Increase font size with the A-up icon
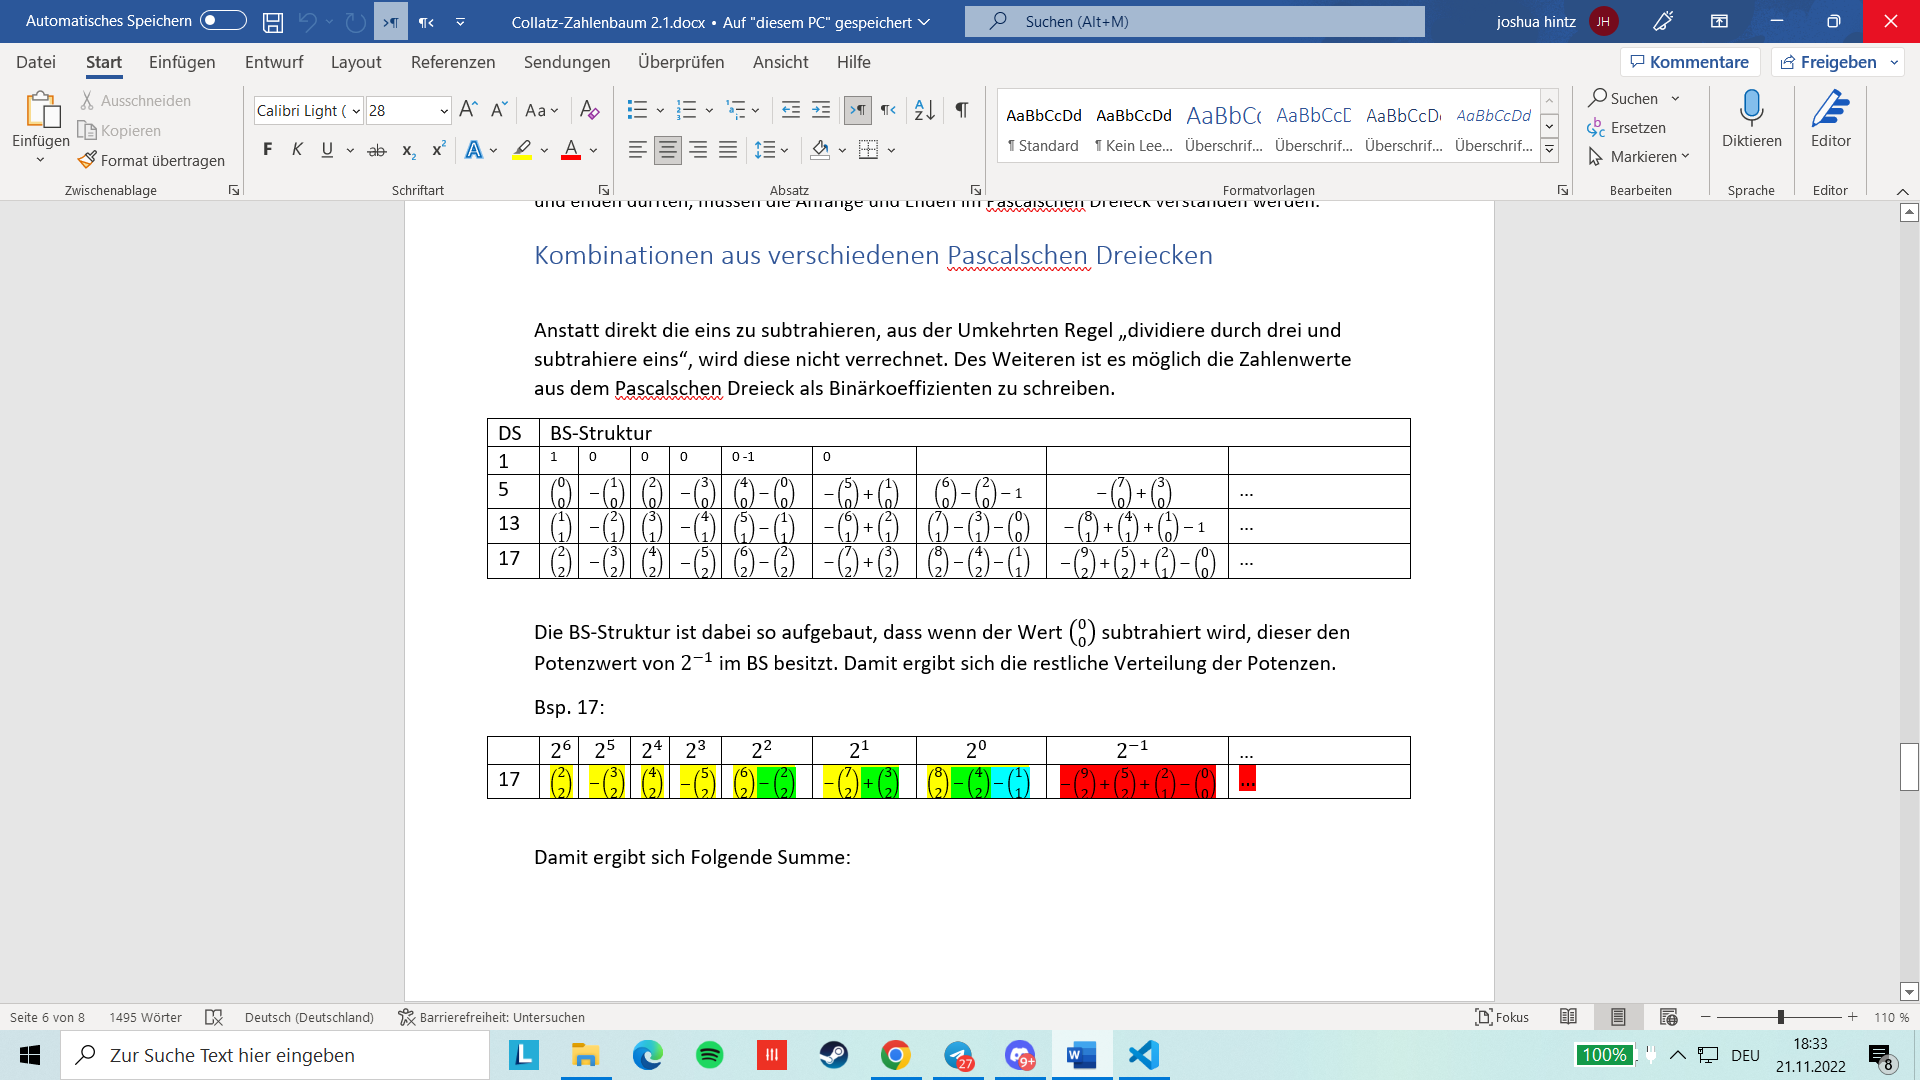The height and width of the screenshot is (1080, 1920). point(468,110)
